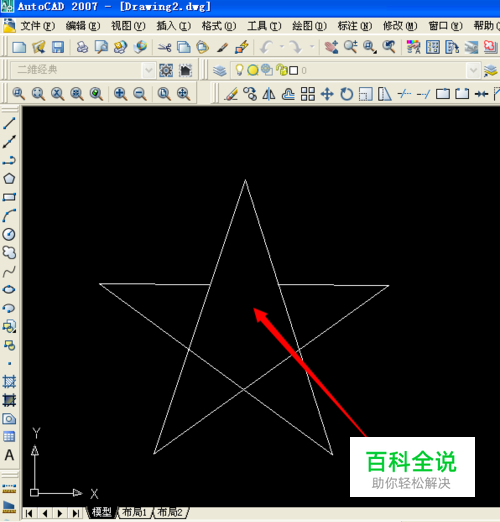Click the Undo arrow icon
Screen dimensions: 500x522
pos(266,47)
